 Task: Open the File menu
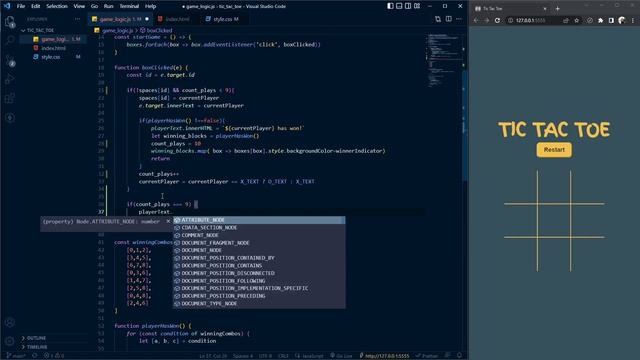pyautogui.click(x=21, y=6)
